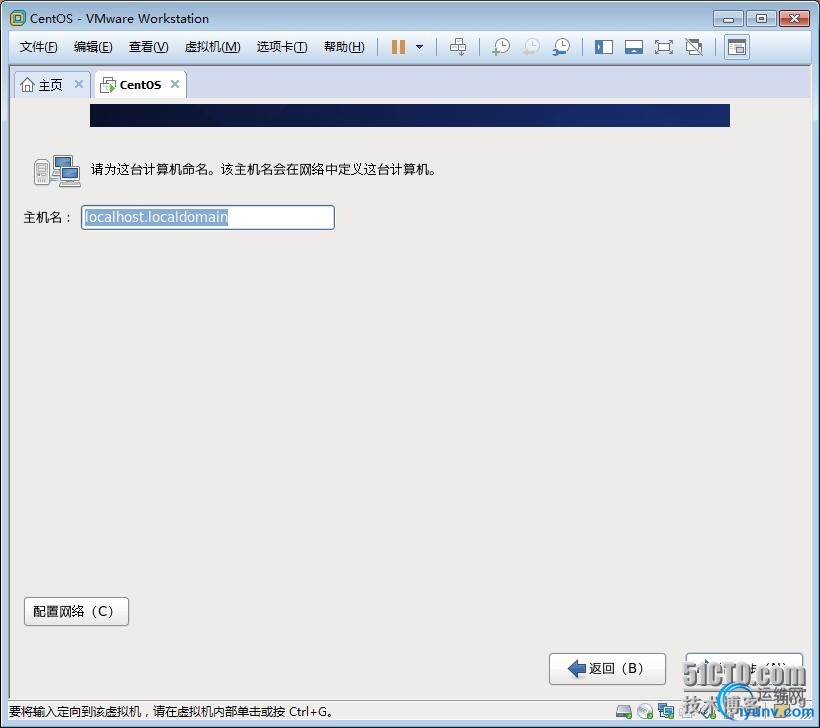Click the CD/DVD drive status icon

click(645, 711)
